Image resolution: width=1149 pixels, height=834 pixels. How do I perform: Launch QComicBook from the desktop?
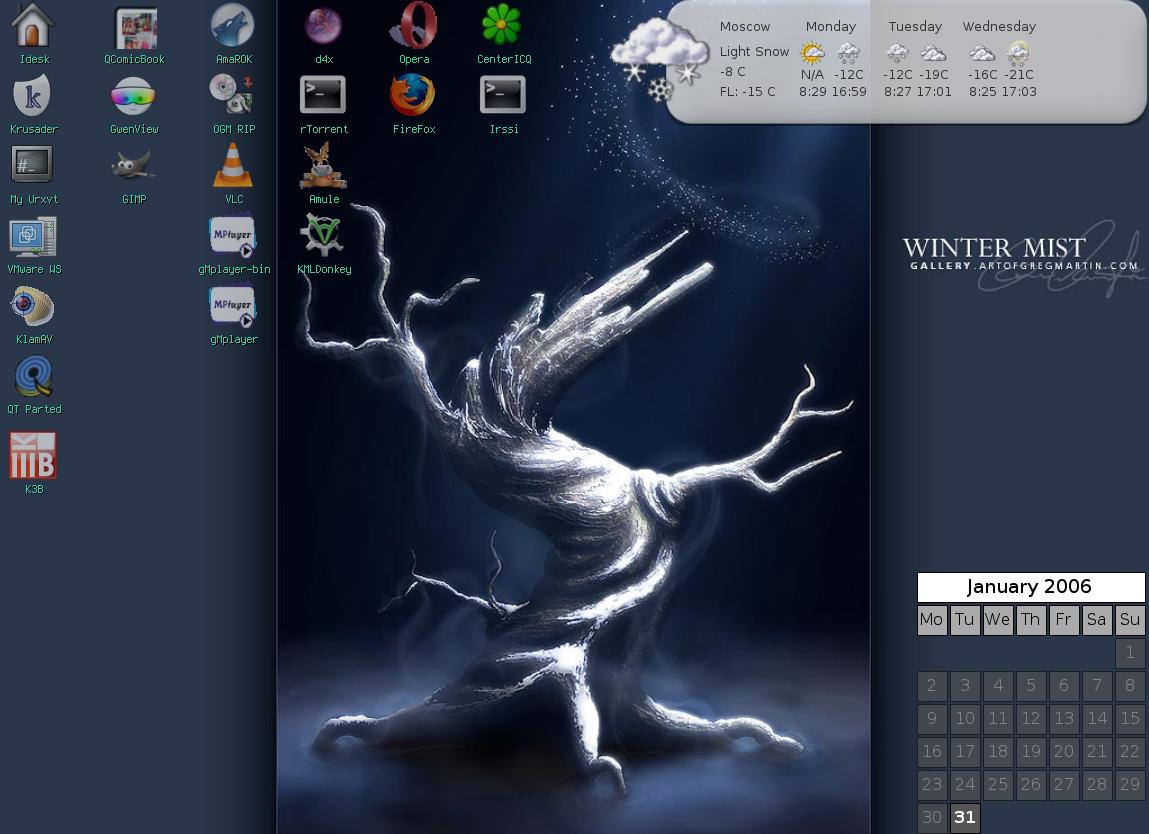click(136, 28)
